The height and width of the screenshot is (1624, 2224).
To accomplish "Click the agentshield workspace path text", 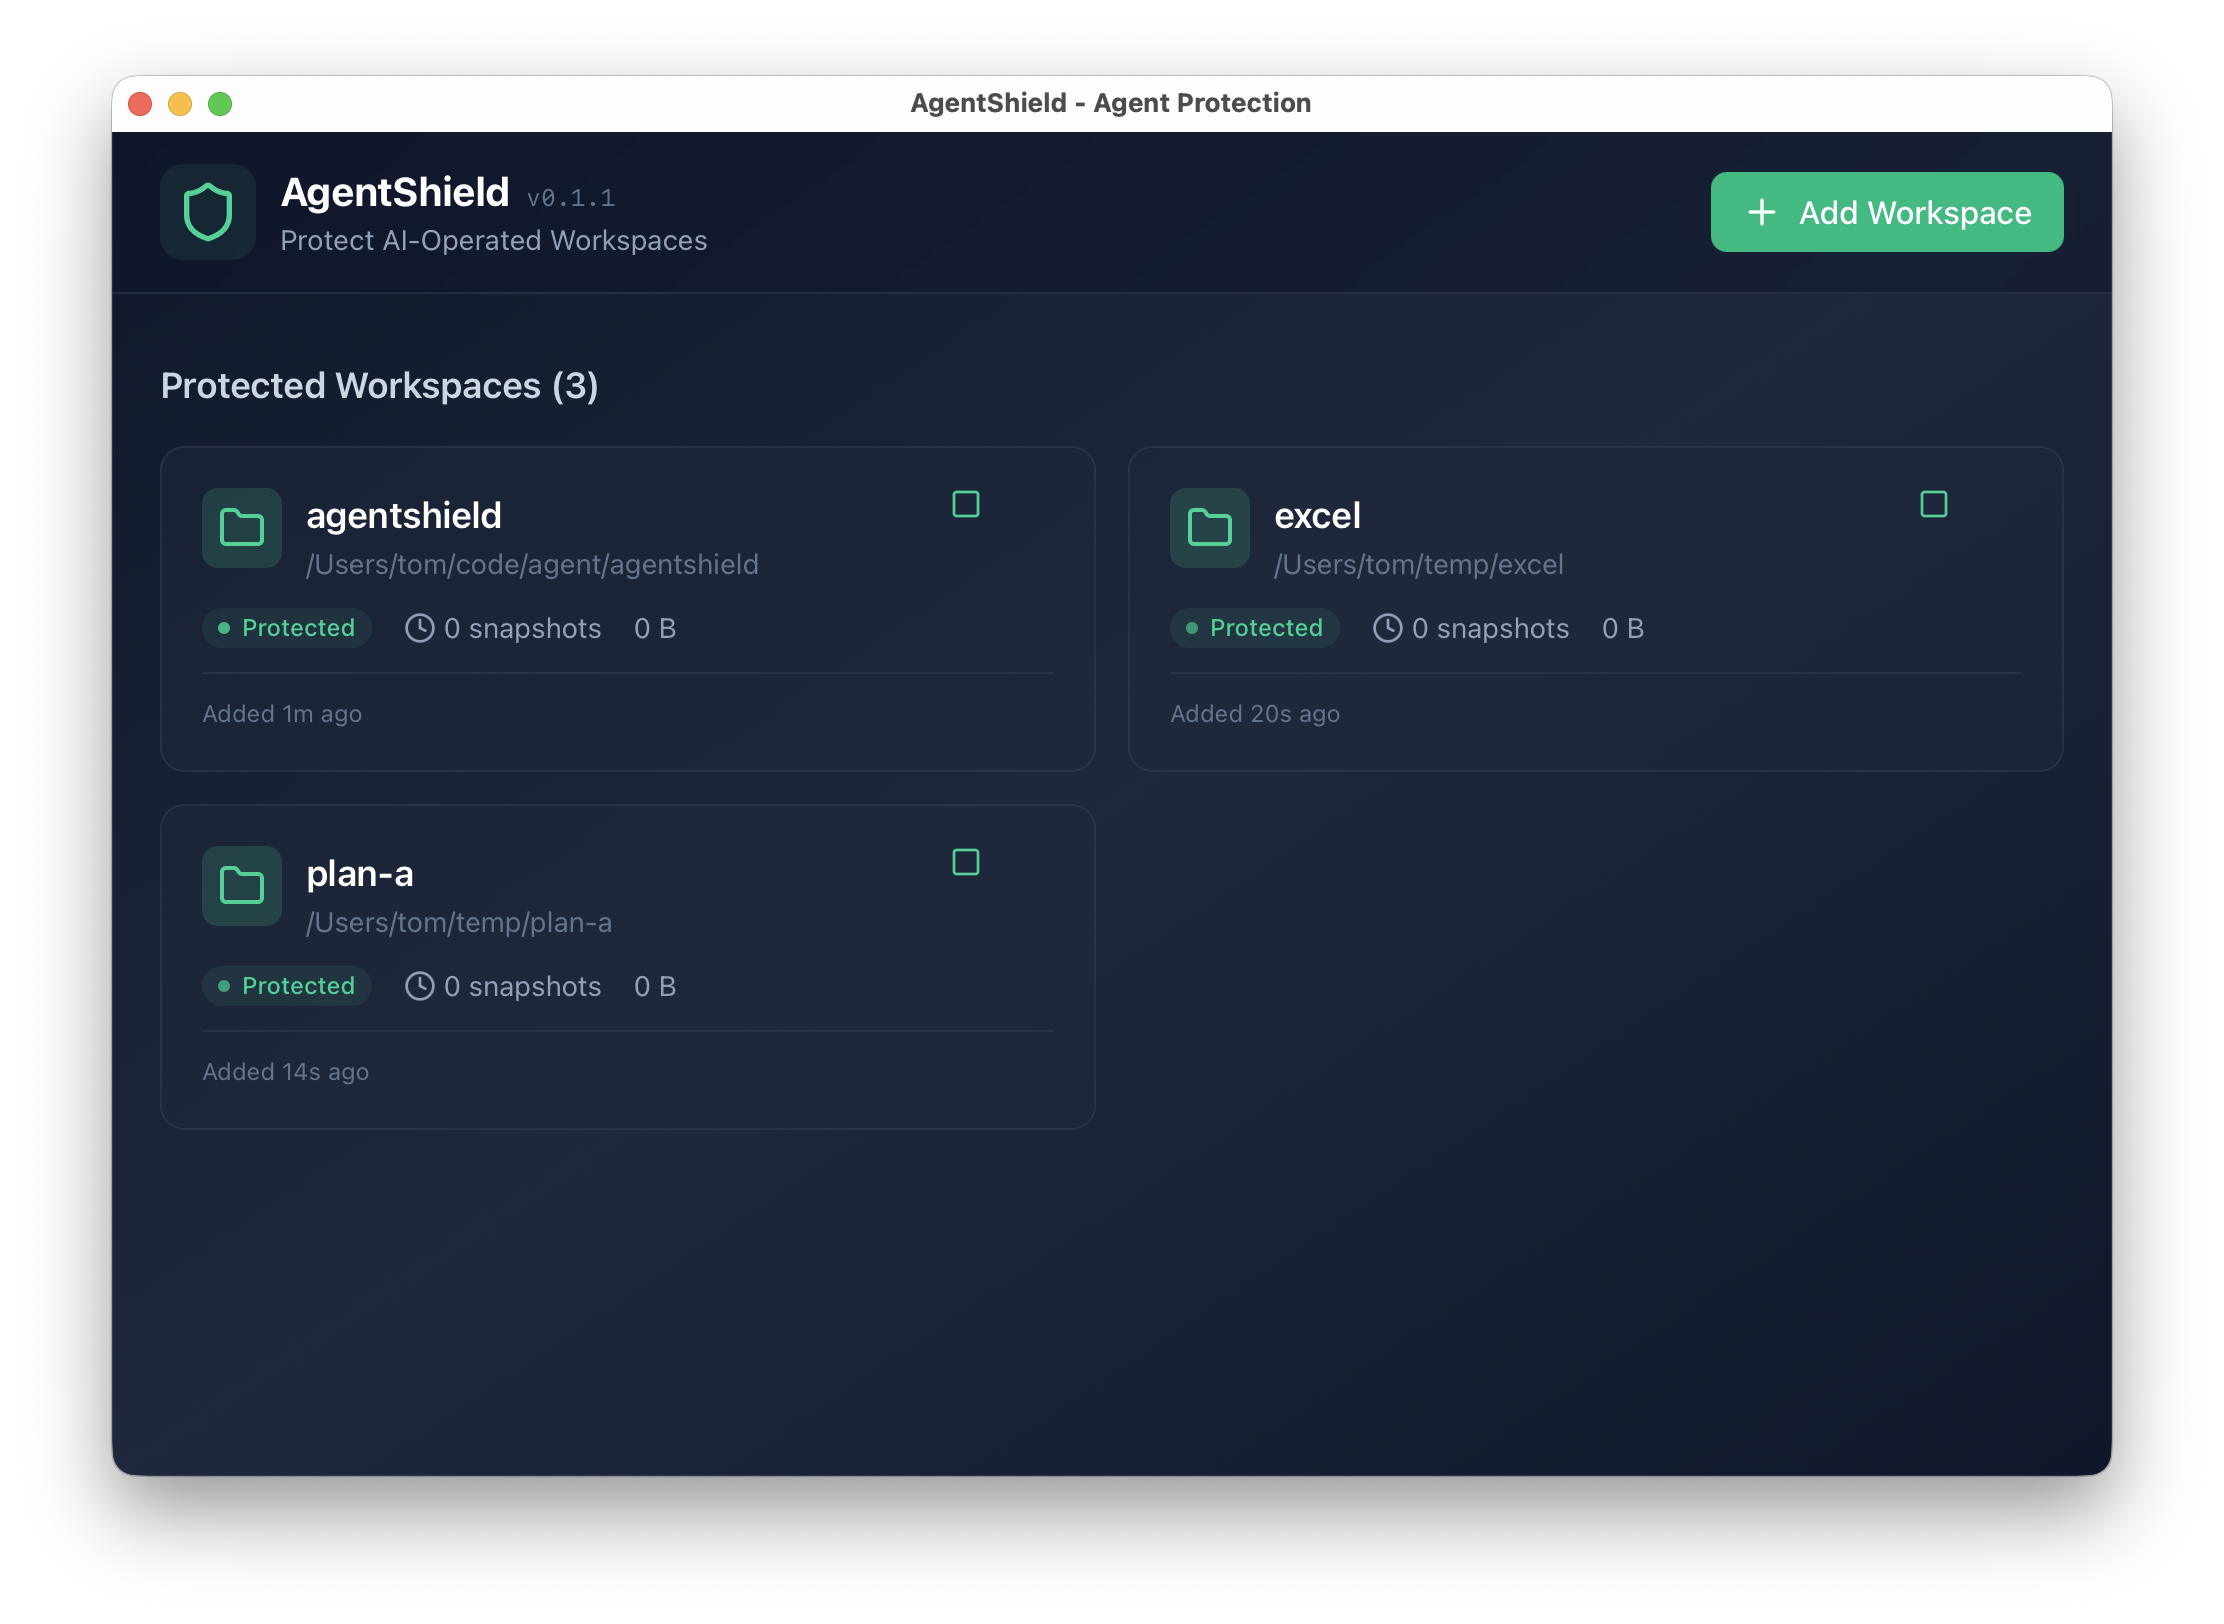I will coord(532,564).
